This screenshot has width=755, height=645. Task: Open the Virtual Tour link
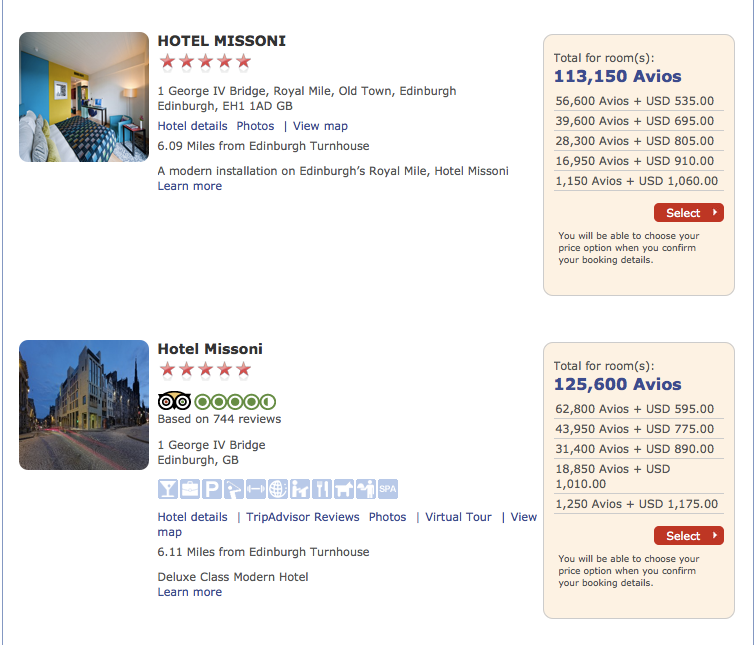pos(458,517)
